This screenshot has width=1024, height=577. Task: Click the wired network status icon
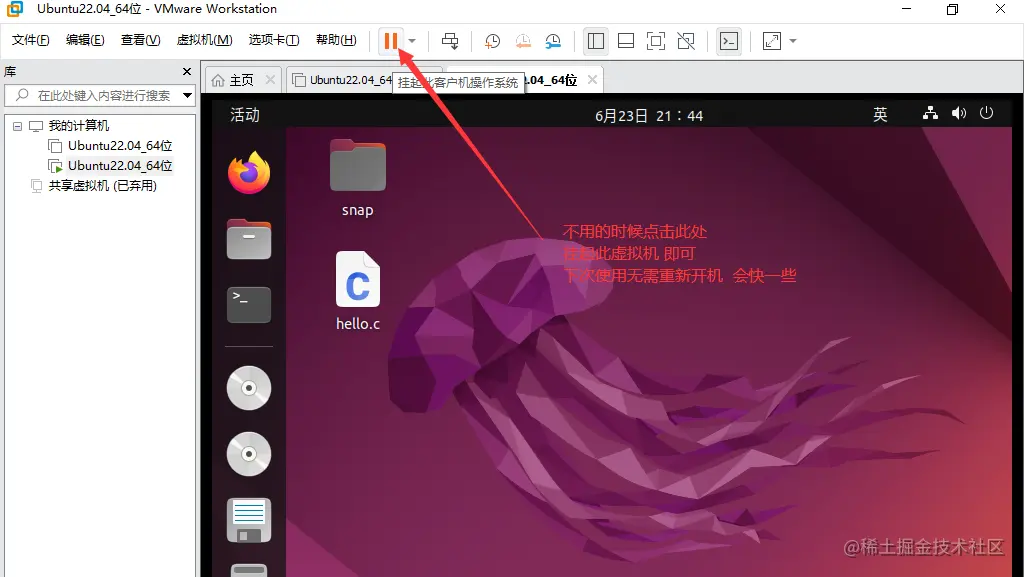click(930, 114)
